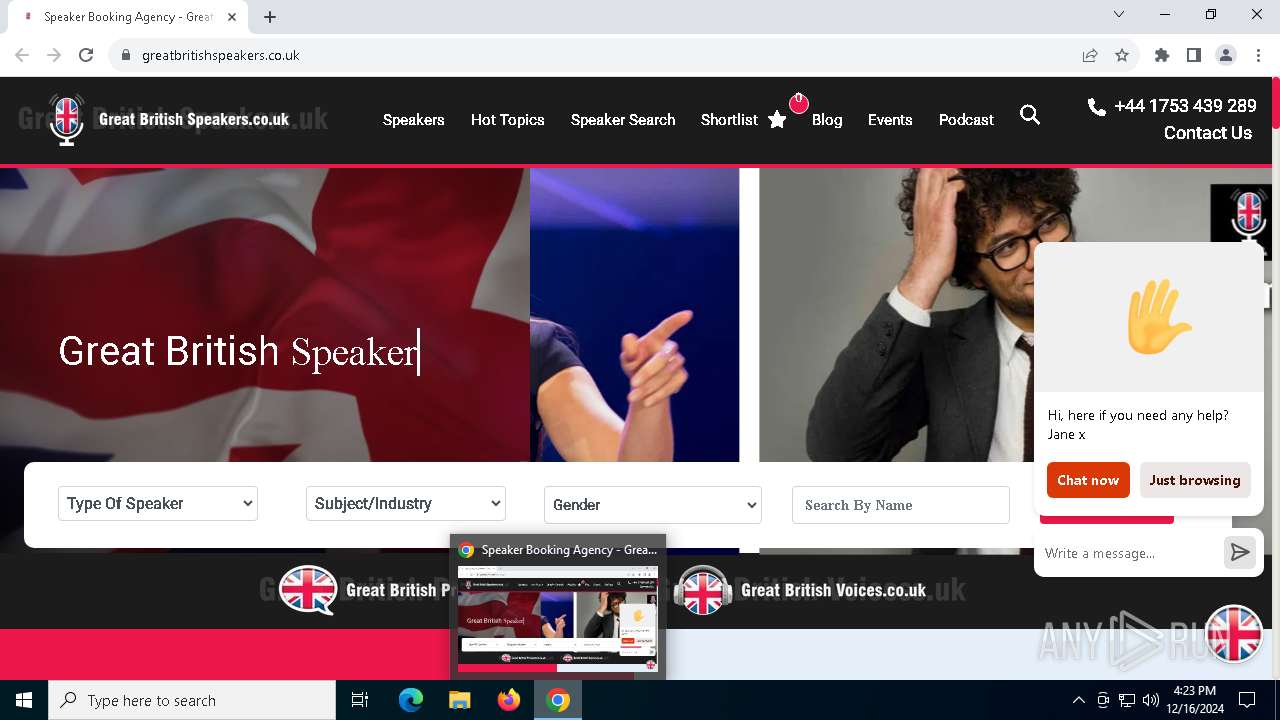Expand the Subject/Industry dropdown
This screenshot has height=720, width=1280.
point(406,503)
